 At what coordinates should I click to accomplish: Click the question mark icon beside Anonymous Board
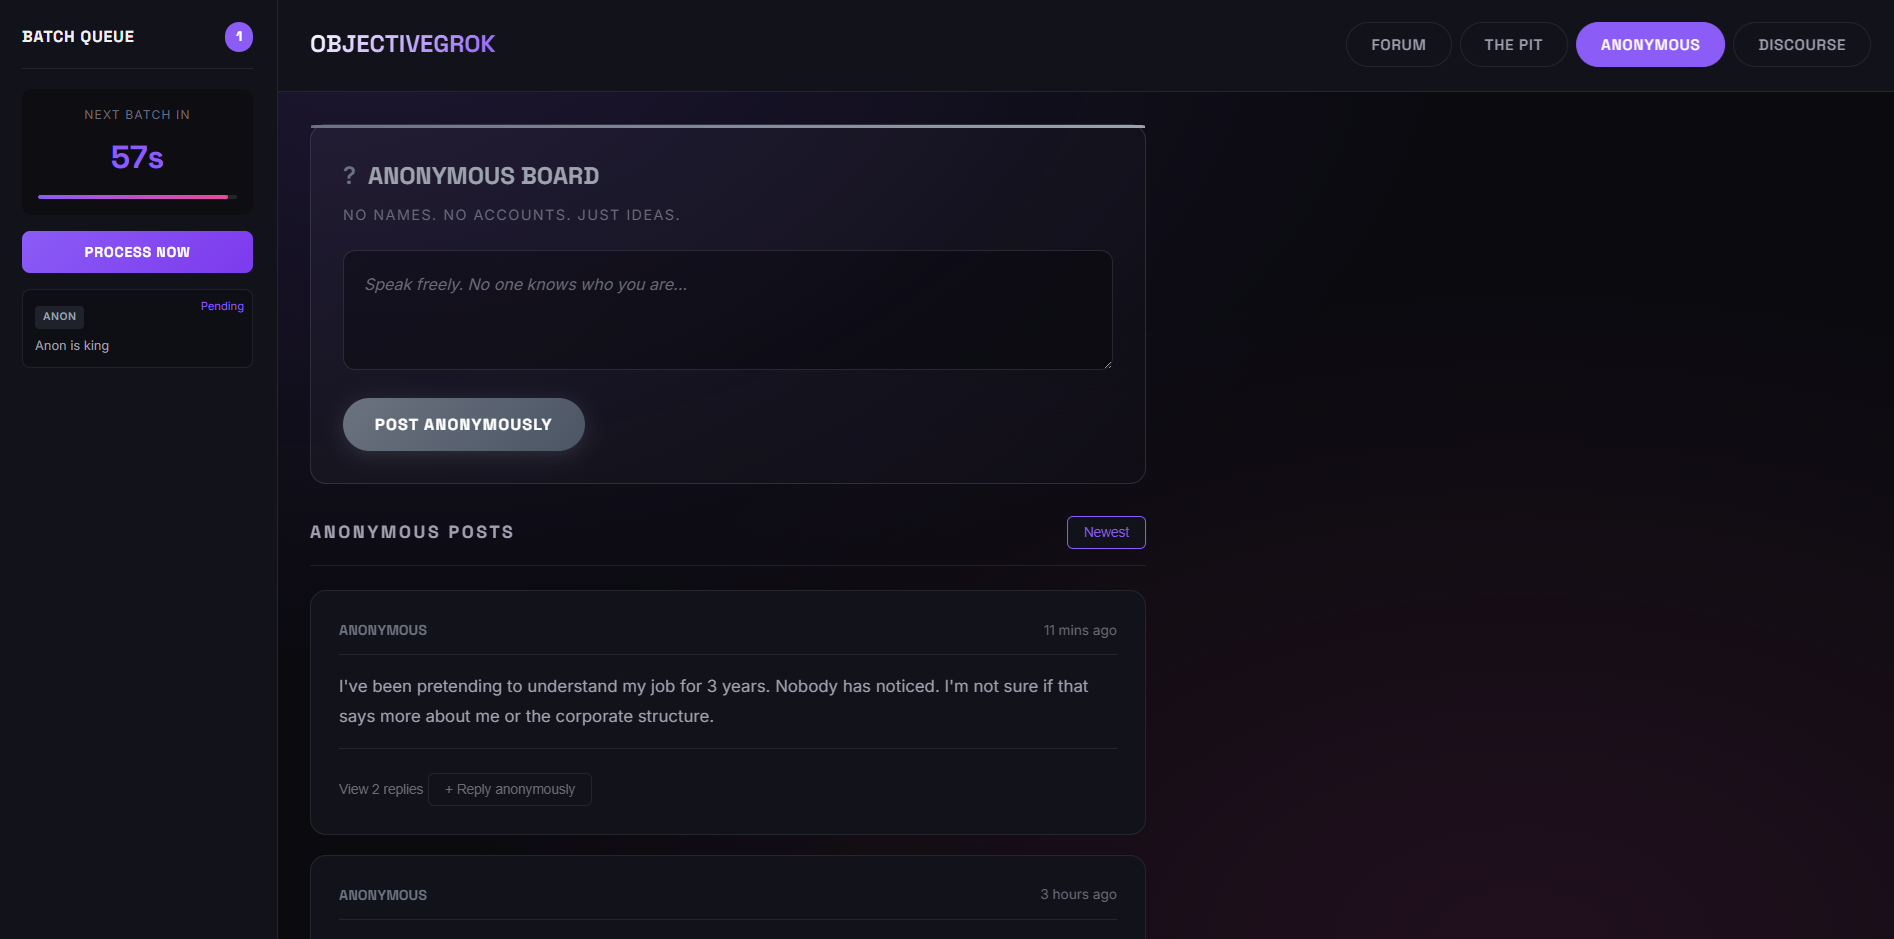point(348,175)
